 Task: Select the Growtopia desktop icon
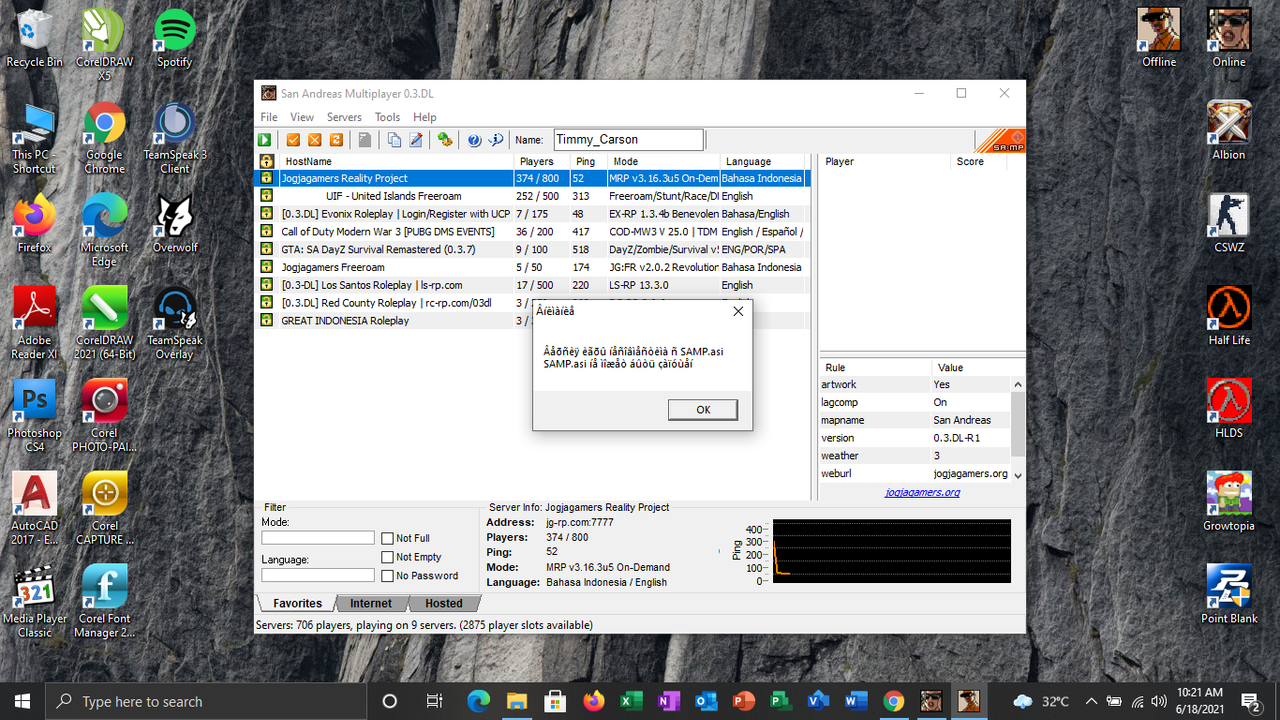click(1229, 502)
